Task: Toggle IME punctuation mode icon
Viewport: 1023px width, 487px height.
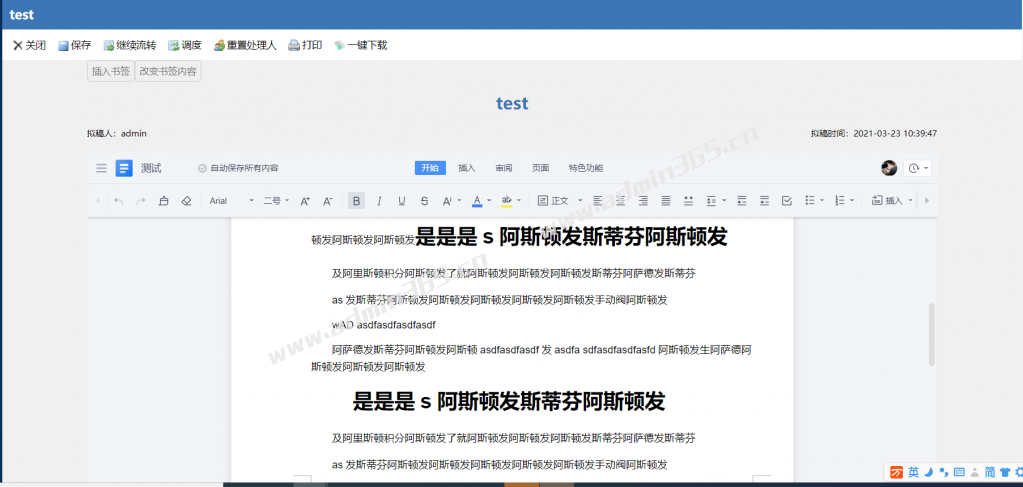Action: coord(944,472)
